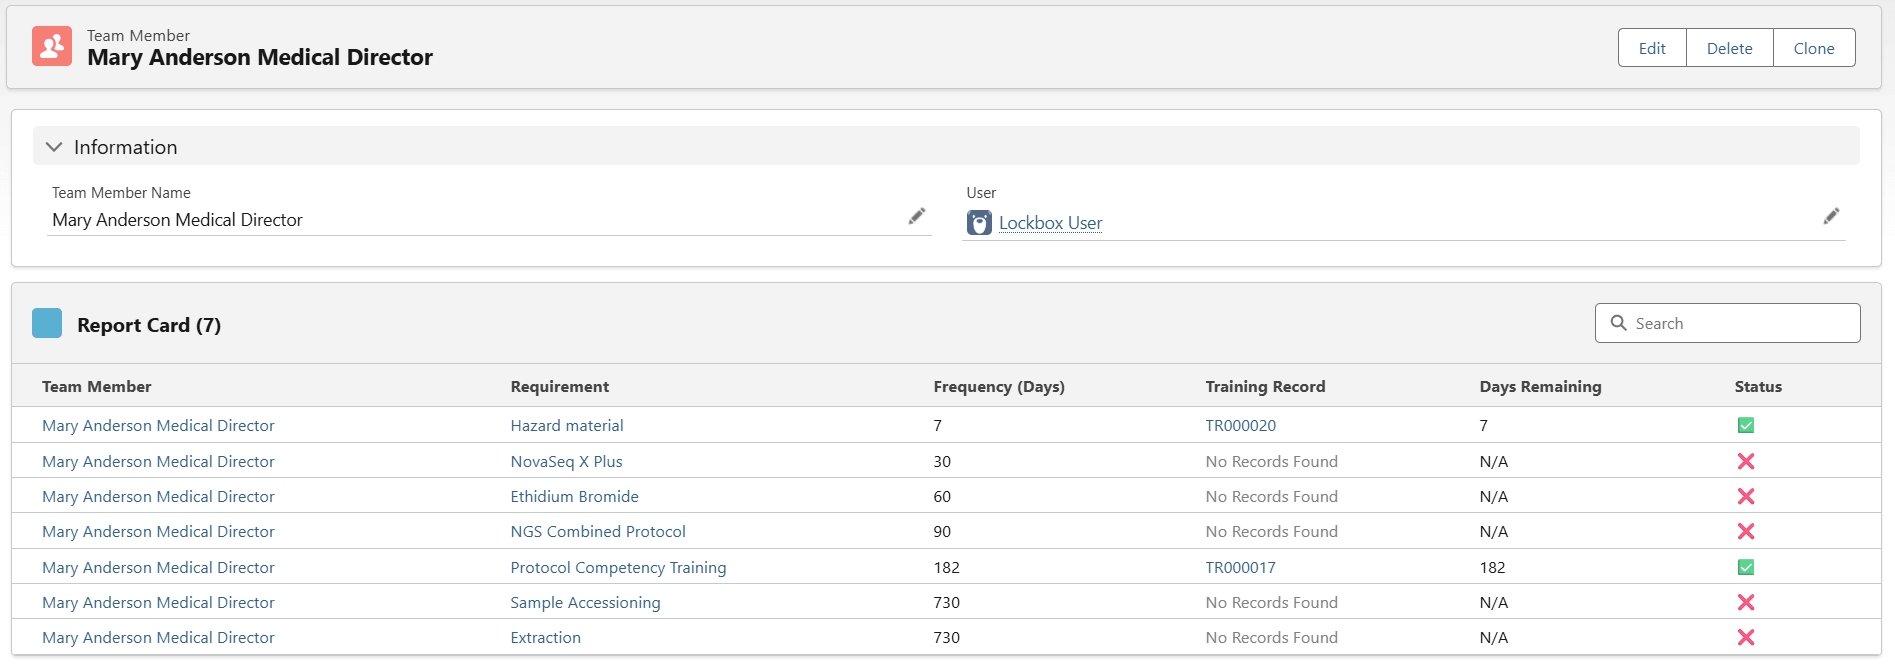The width and height of the screenshot is (1895, 666).
Task: Open Mary Anderson link in Ethidium Bromide row
Action: [x=158, y=496]
